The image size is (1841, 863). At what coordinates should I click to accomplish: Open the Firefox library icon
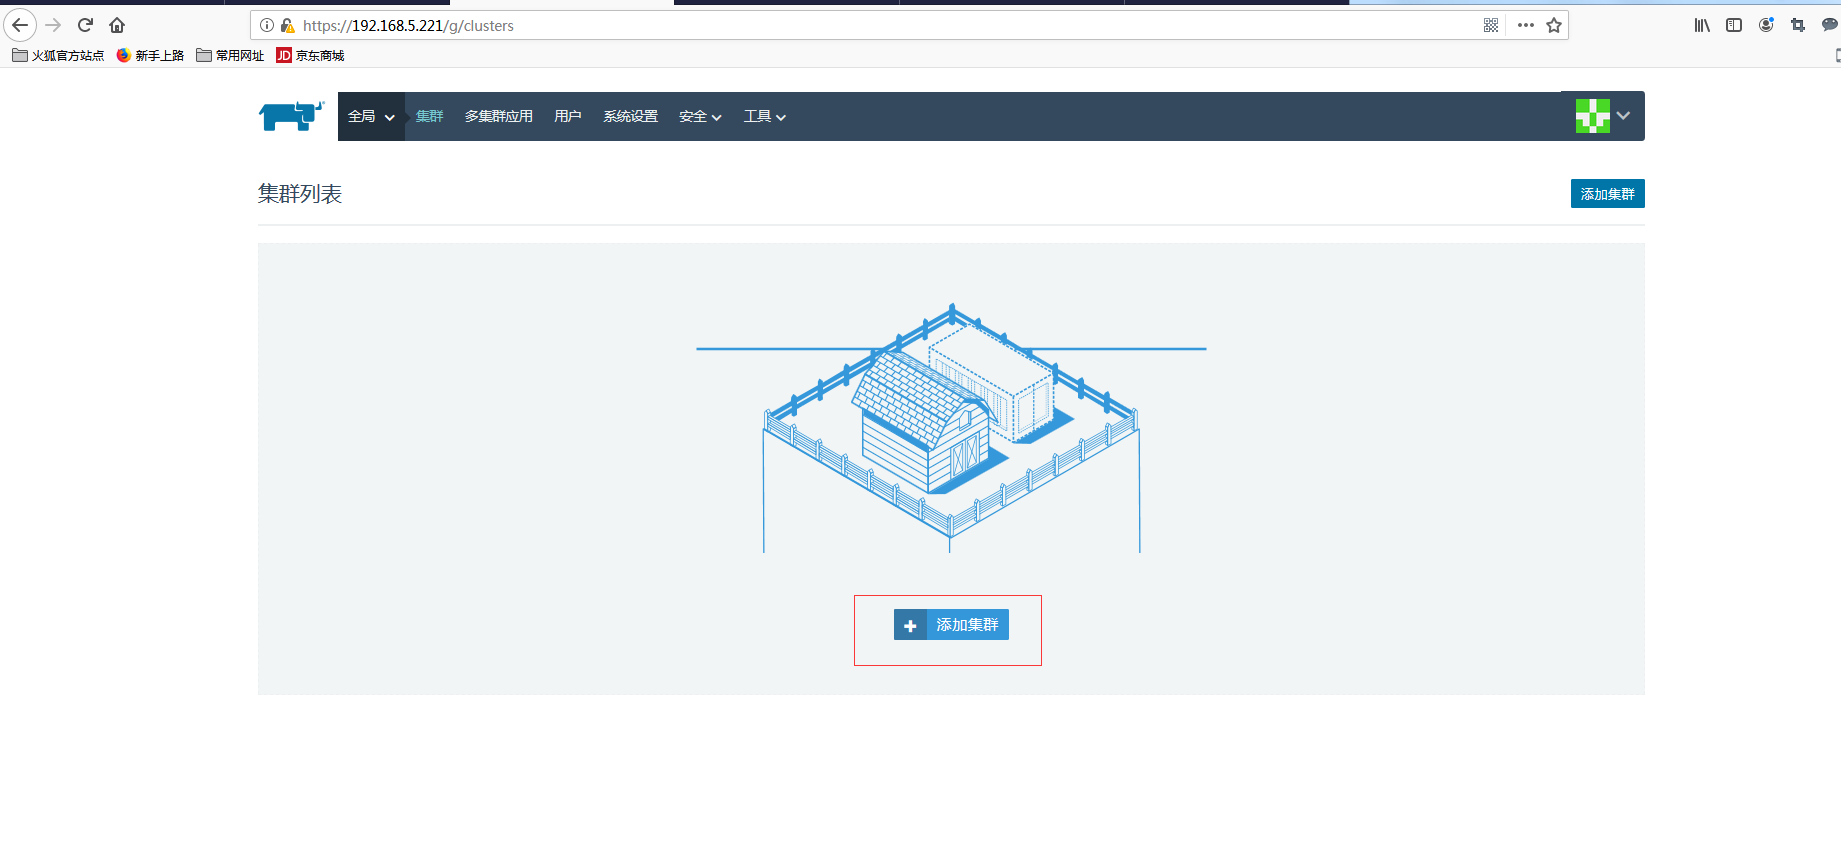tap(1702, 25)
